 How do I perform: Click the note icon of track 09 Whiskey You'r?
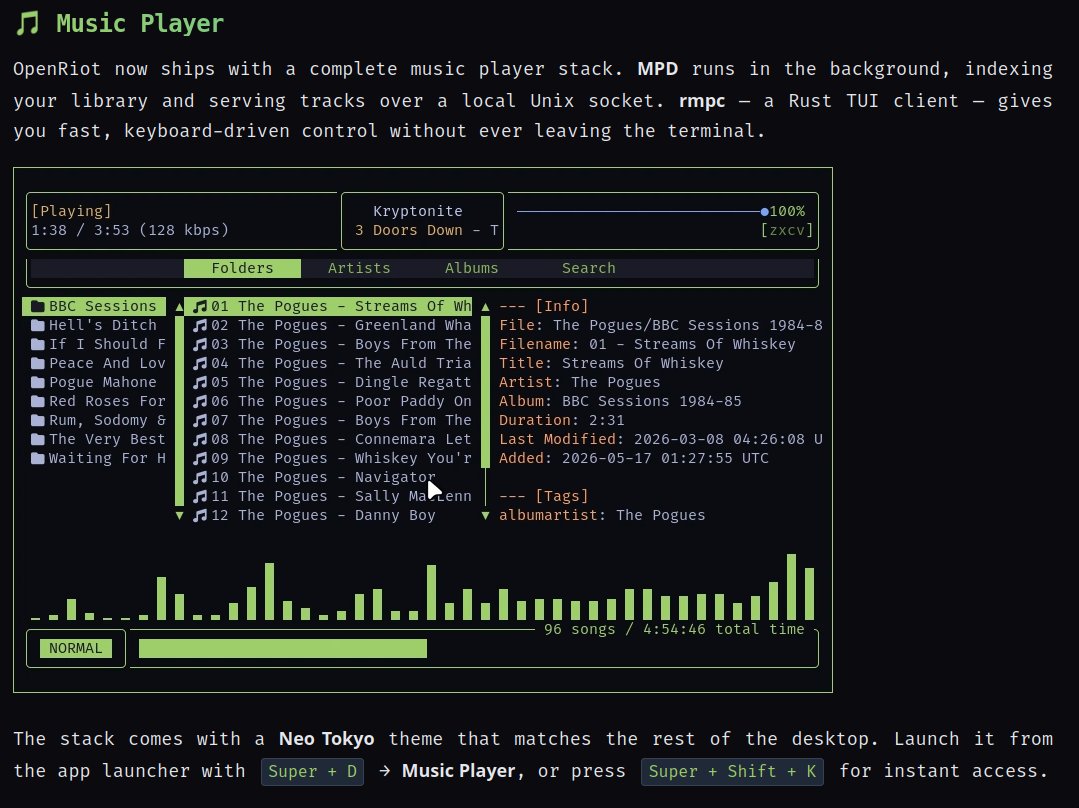coord(200,458)
